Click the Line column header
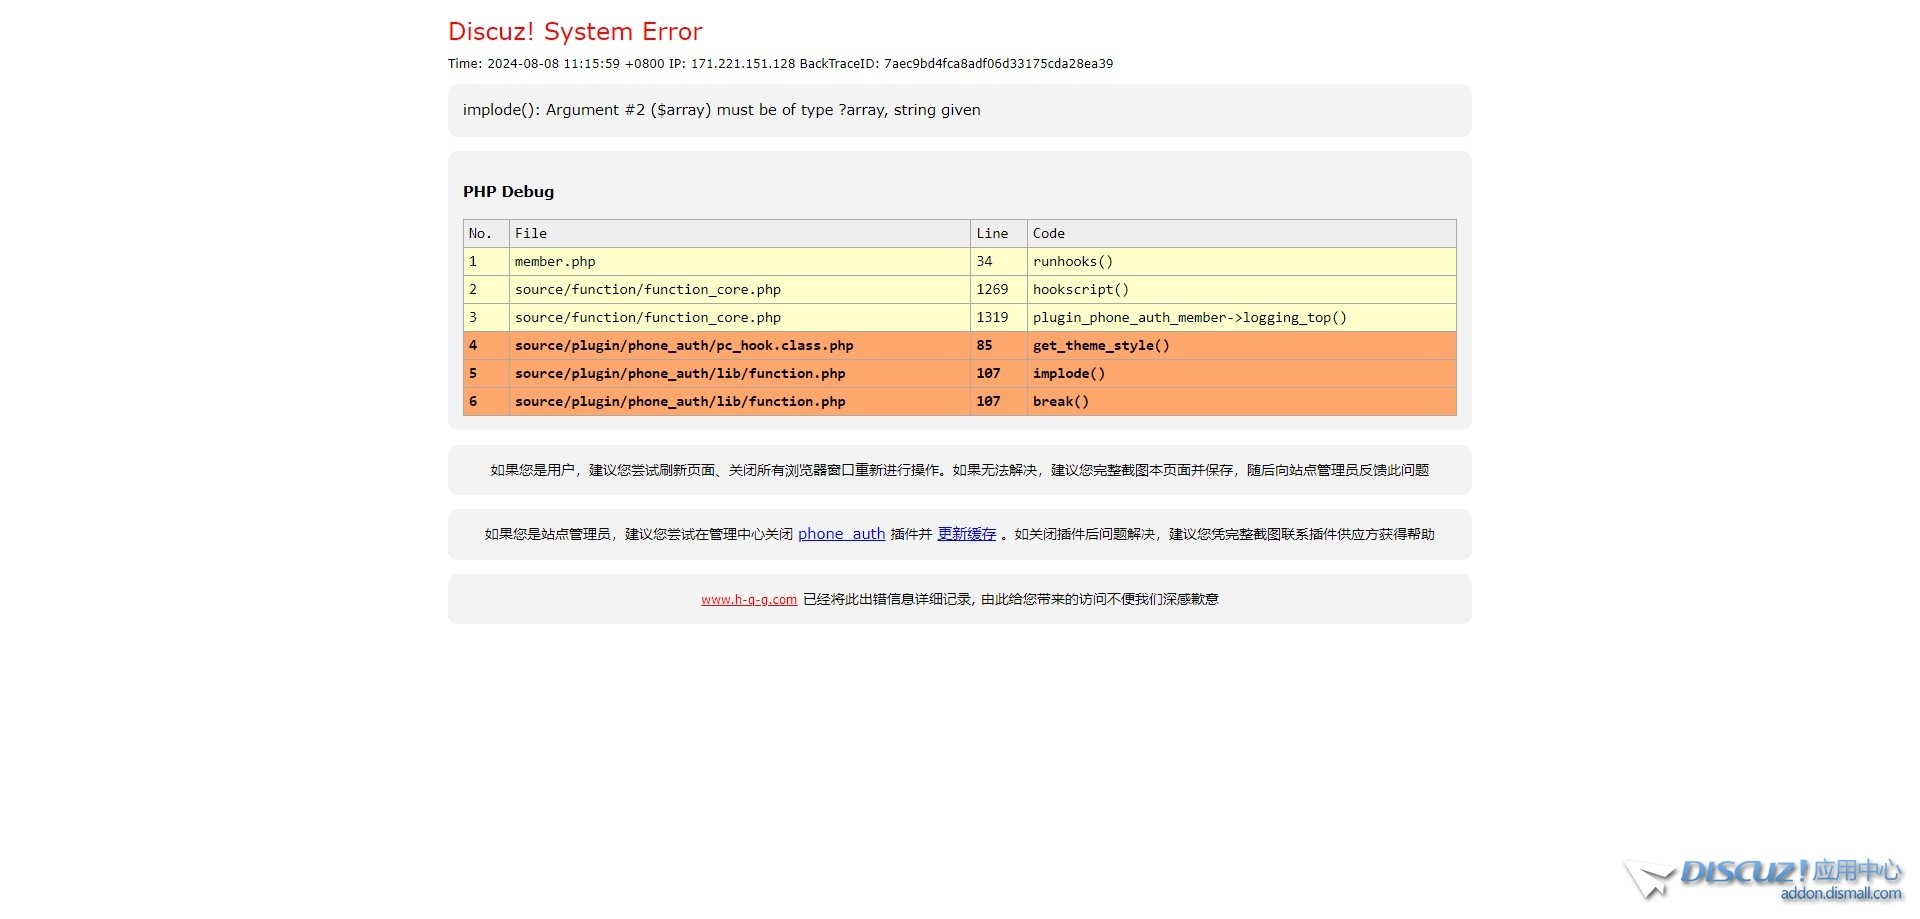 (x=992, y=234)
